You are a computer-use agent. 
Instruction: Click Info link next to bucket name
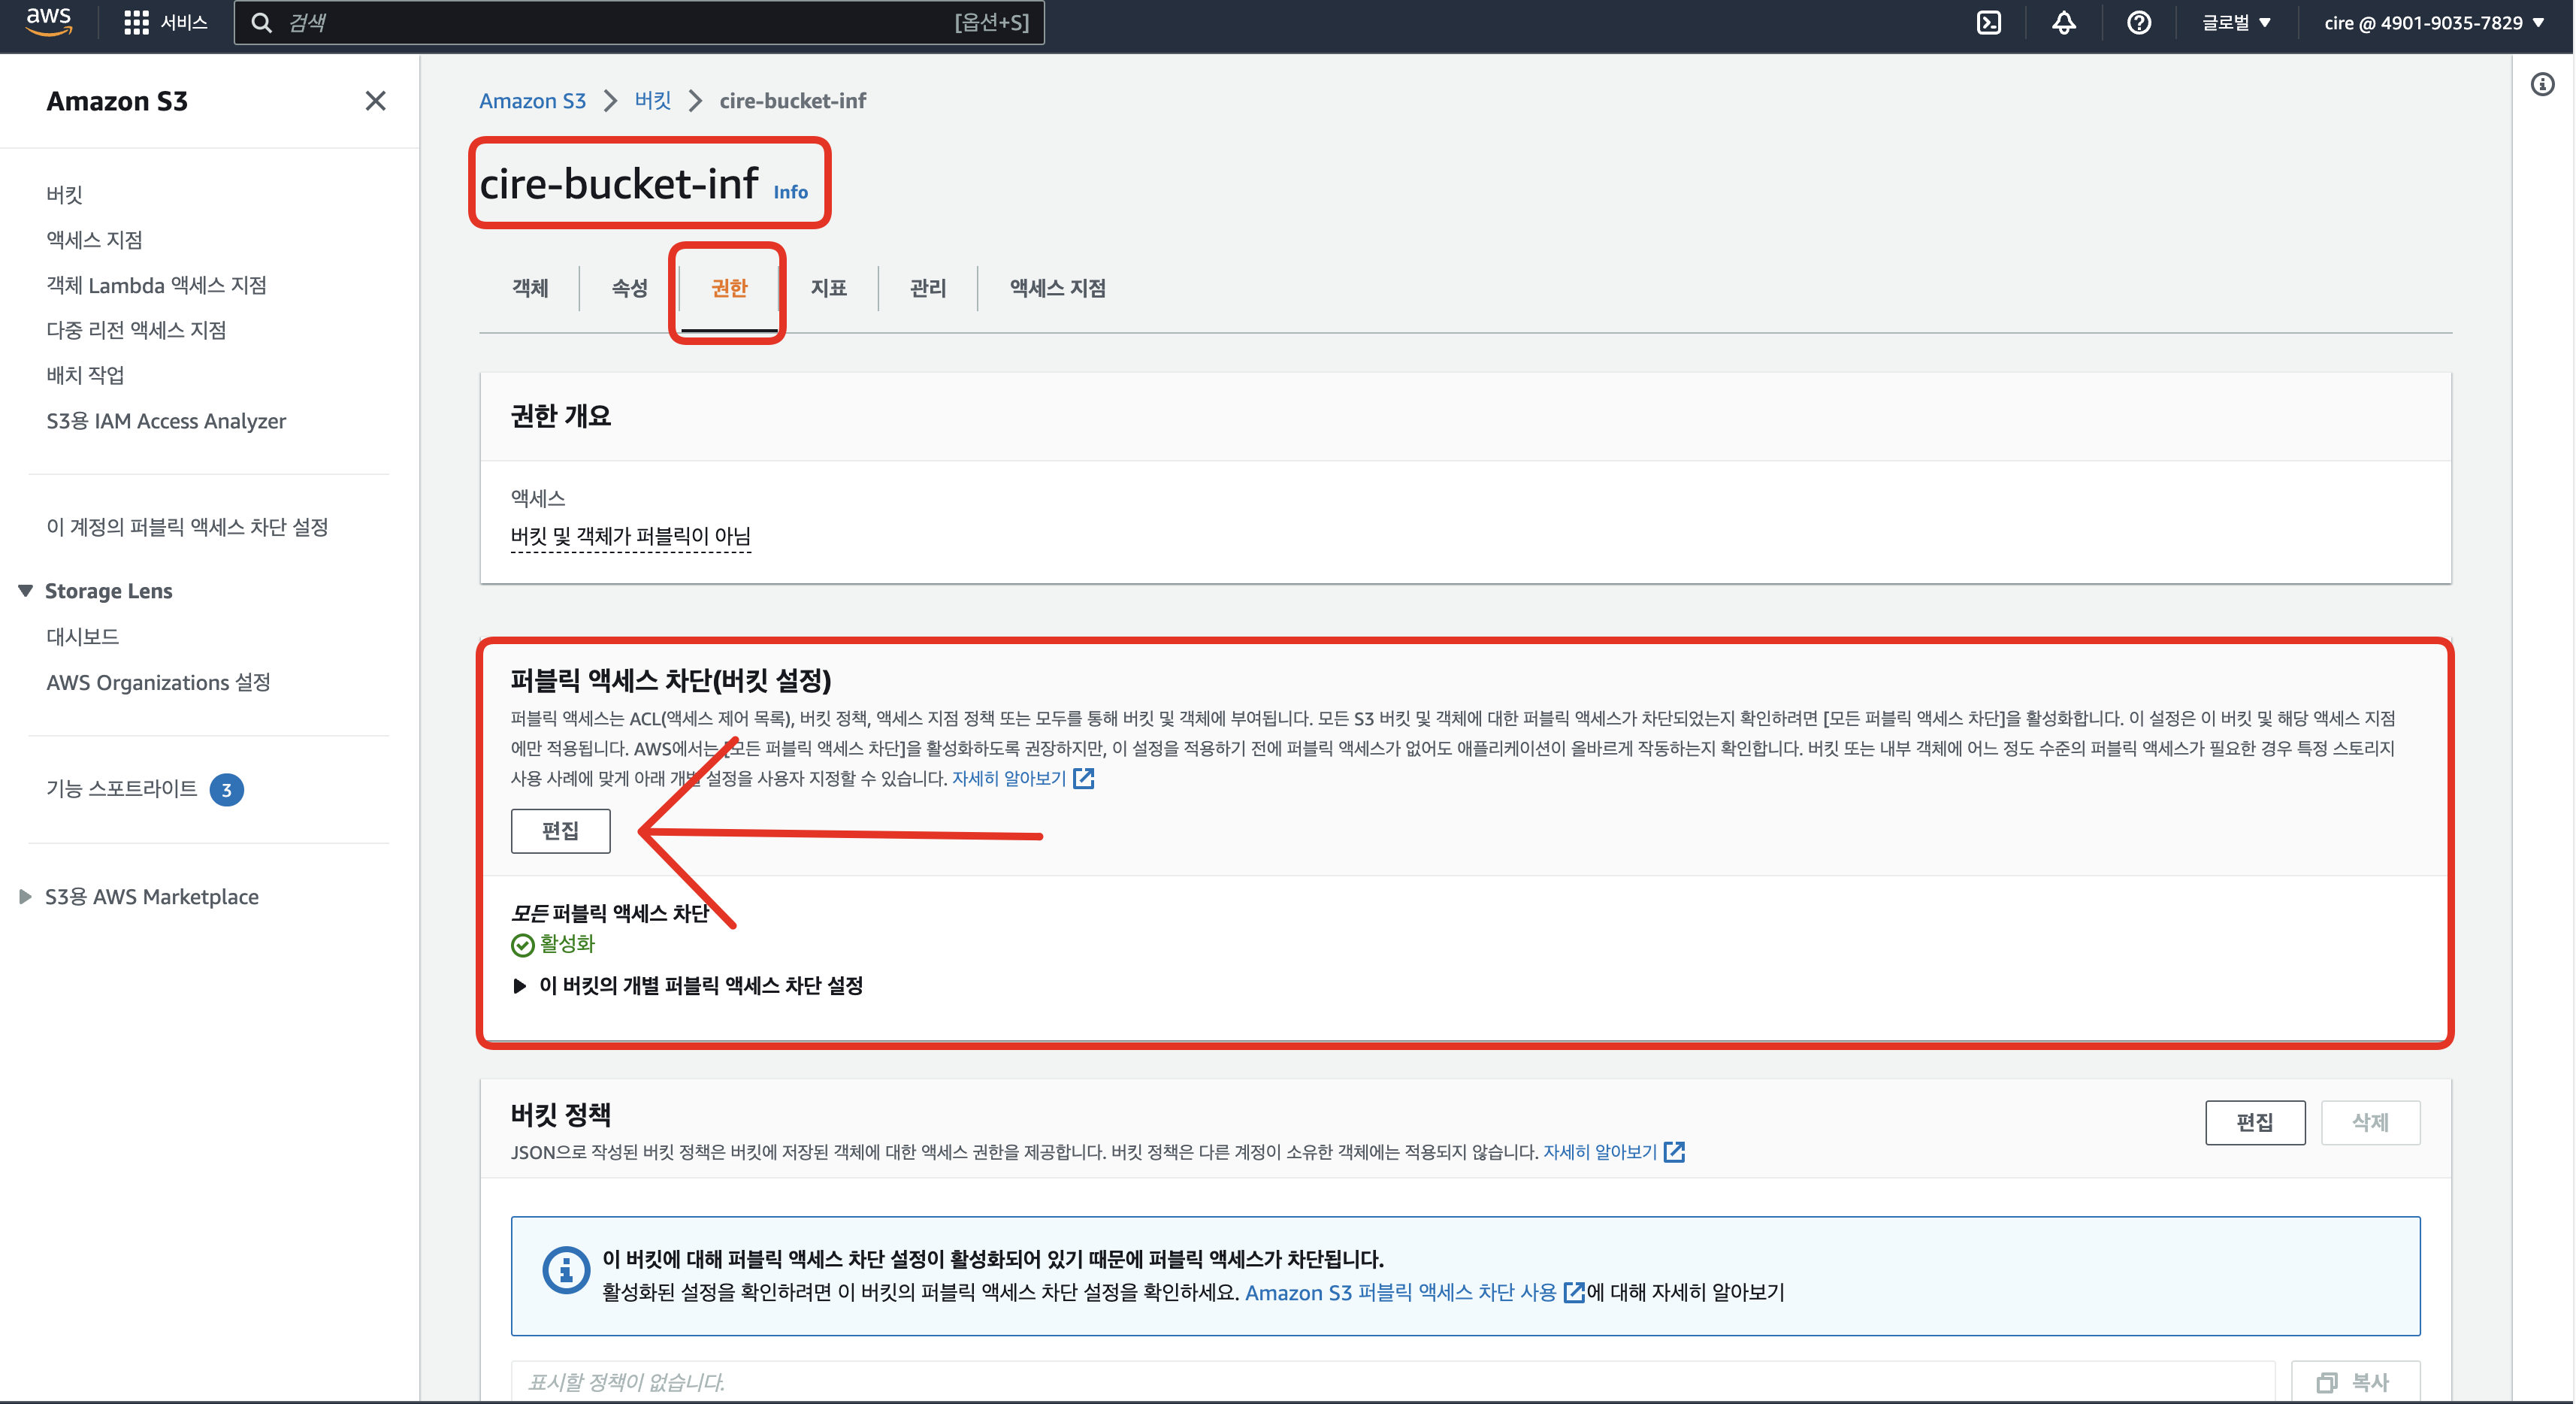pyautogui.click(x=790, y=192)
